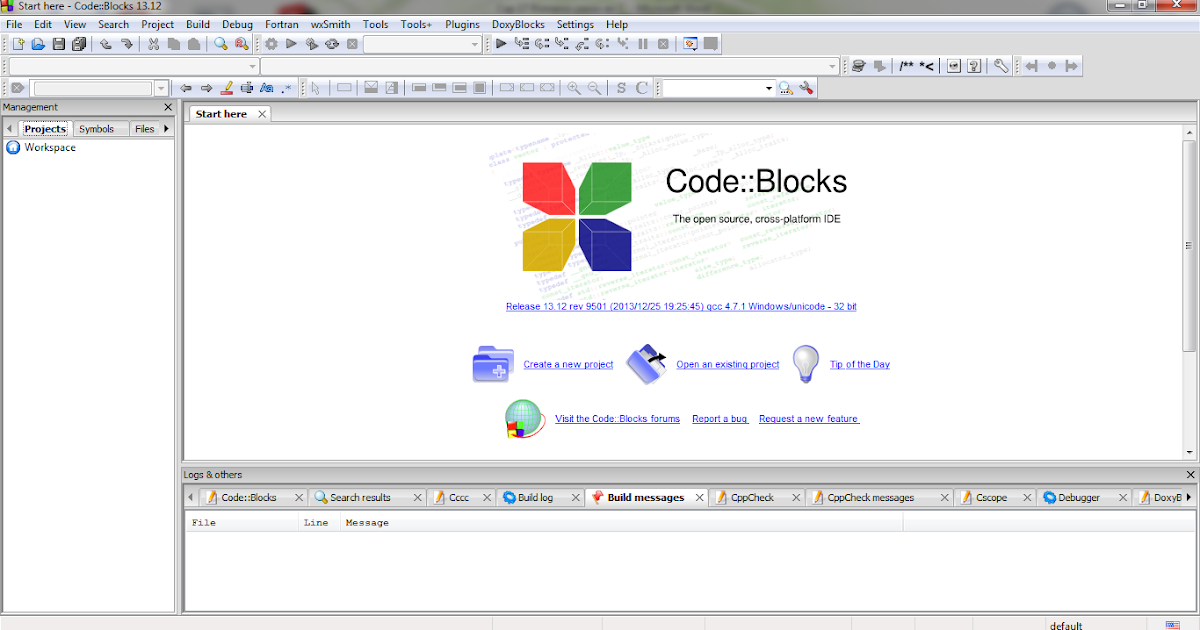This screenshot has height=630, width=1200.
Task: Toggle the debugging windows display
Action: [x=687, y=43]
